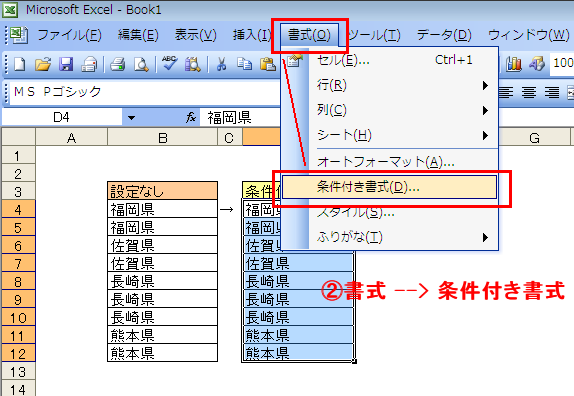The height and width of the screenshot is (396, 574).
Task: Click the 設定なし header cell
Action: point(163,191)
